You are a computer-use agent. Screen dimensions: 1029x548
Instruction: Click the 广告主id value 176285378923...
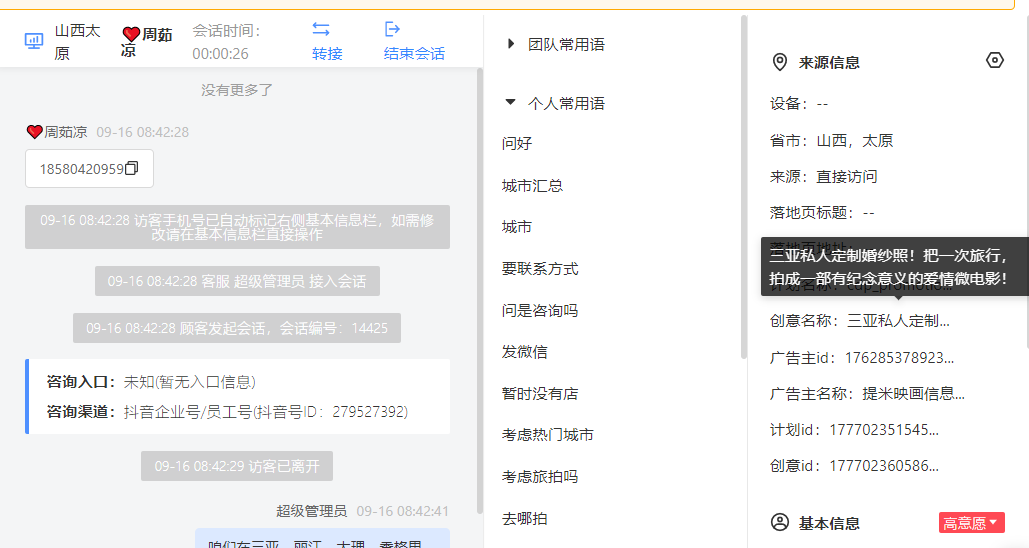(x=899, y=358)
